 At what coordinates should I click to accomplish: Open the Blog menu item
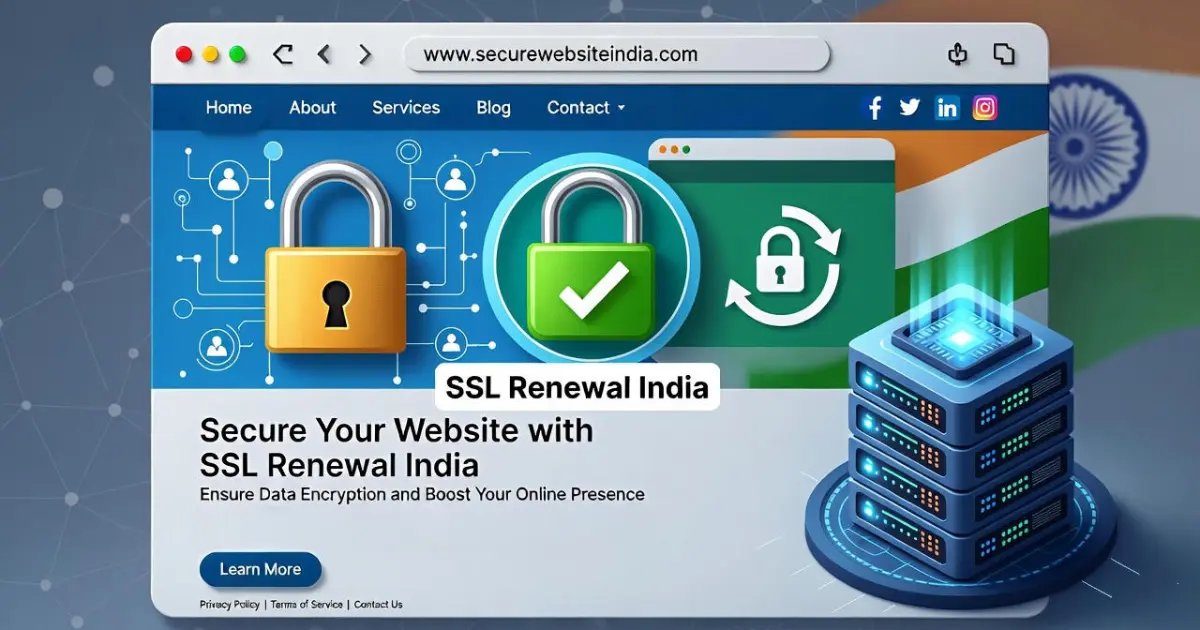[x=493, y=107]
